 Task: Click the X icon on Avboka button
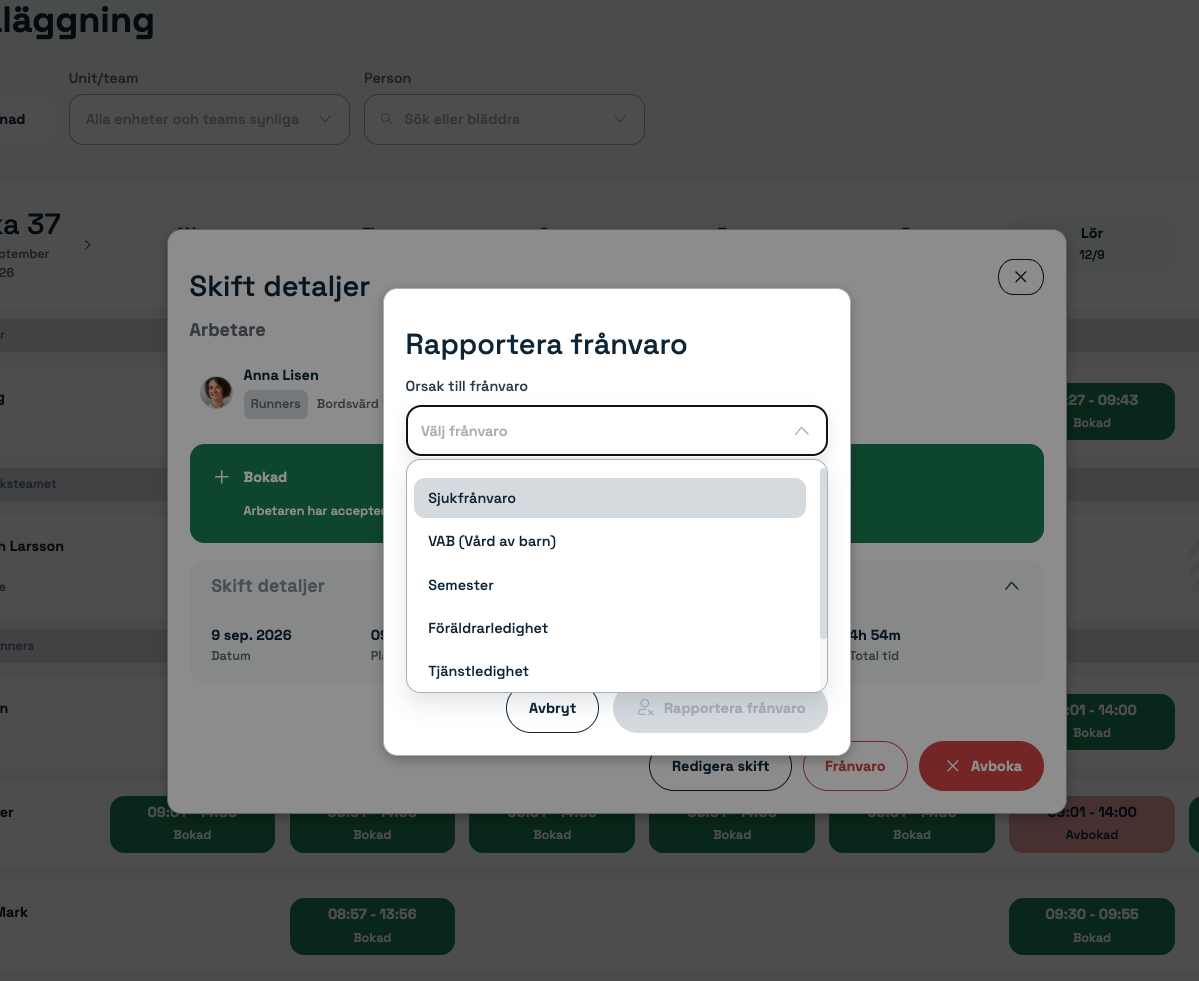pyautogui.click(x=953, y=766)
